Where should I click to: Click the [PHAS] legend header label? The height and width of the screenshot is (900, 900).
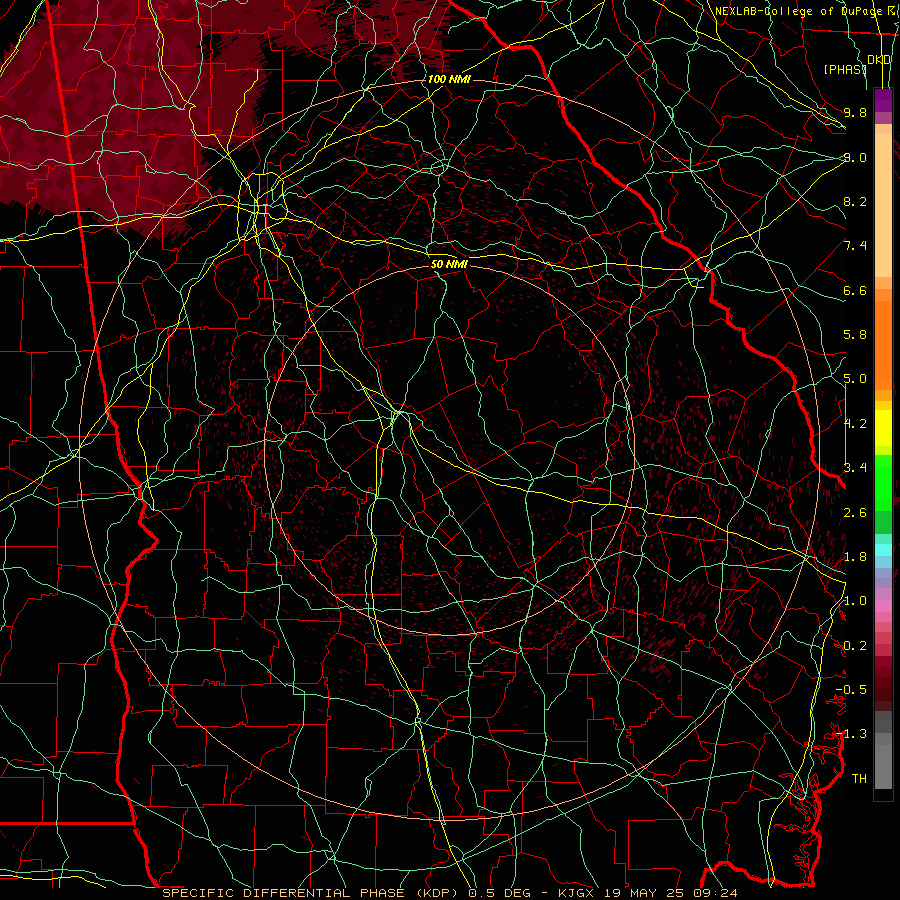click(845, 69)
